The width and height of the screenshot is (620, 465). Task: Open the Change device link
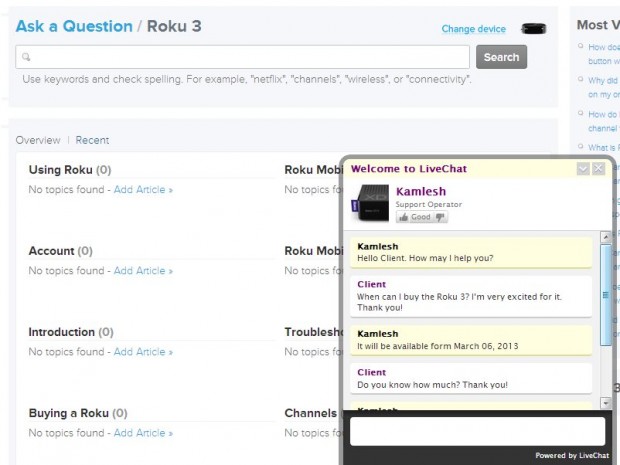tap(474, 29)
